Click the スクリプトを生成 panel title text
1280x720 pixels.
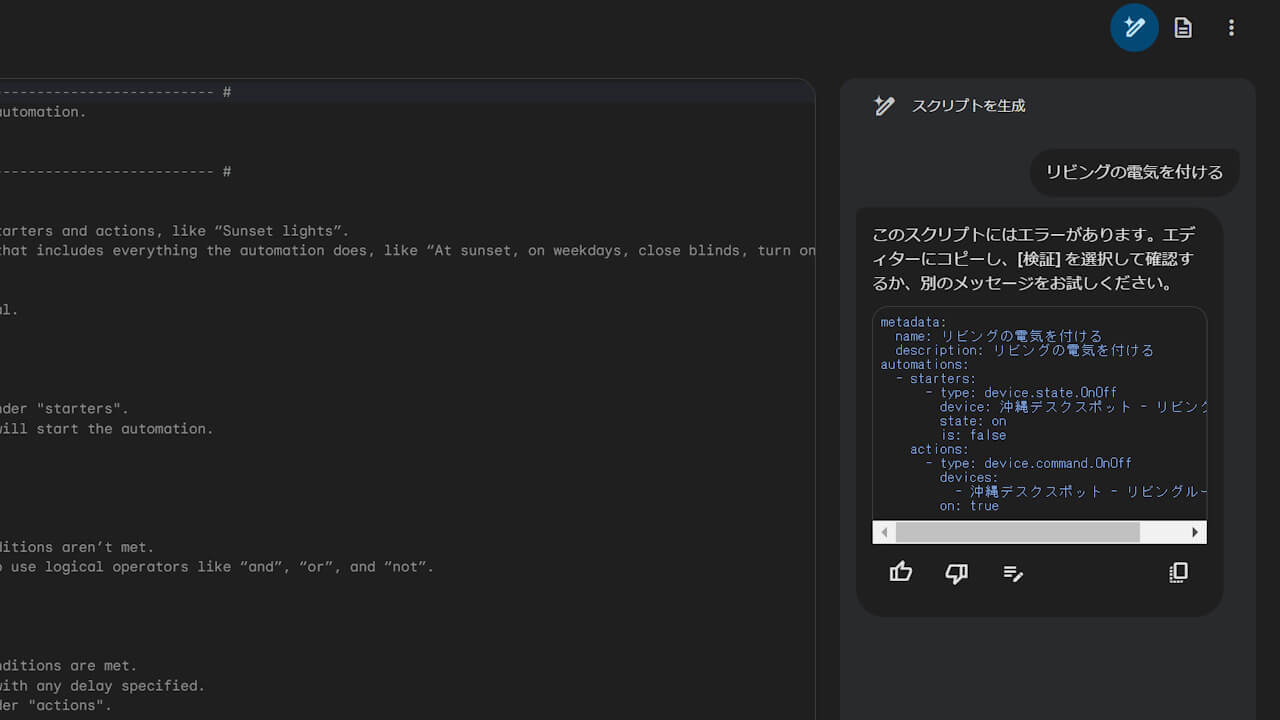968,106
